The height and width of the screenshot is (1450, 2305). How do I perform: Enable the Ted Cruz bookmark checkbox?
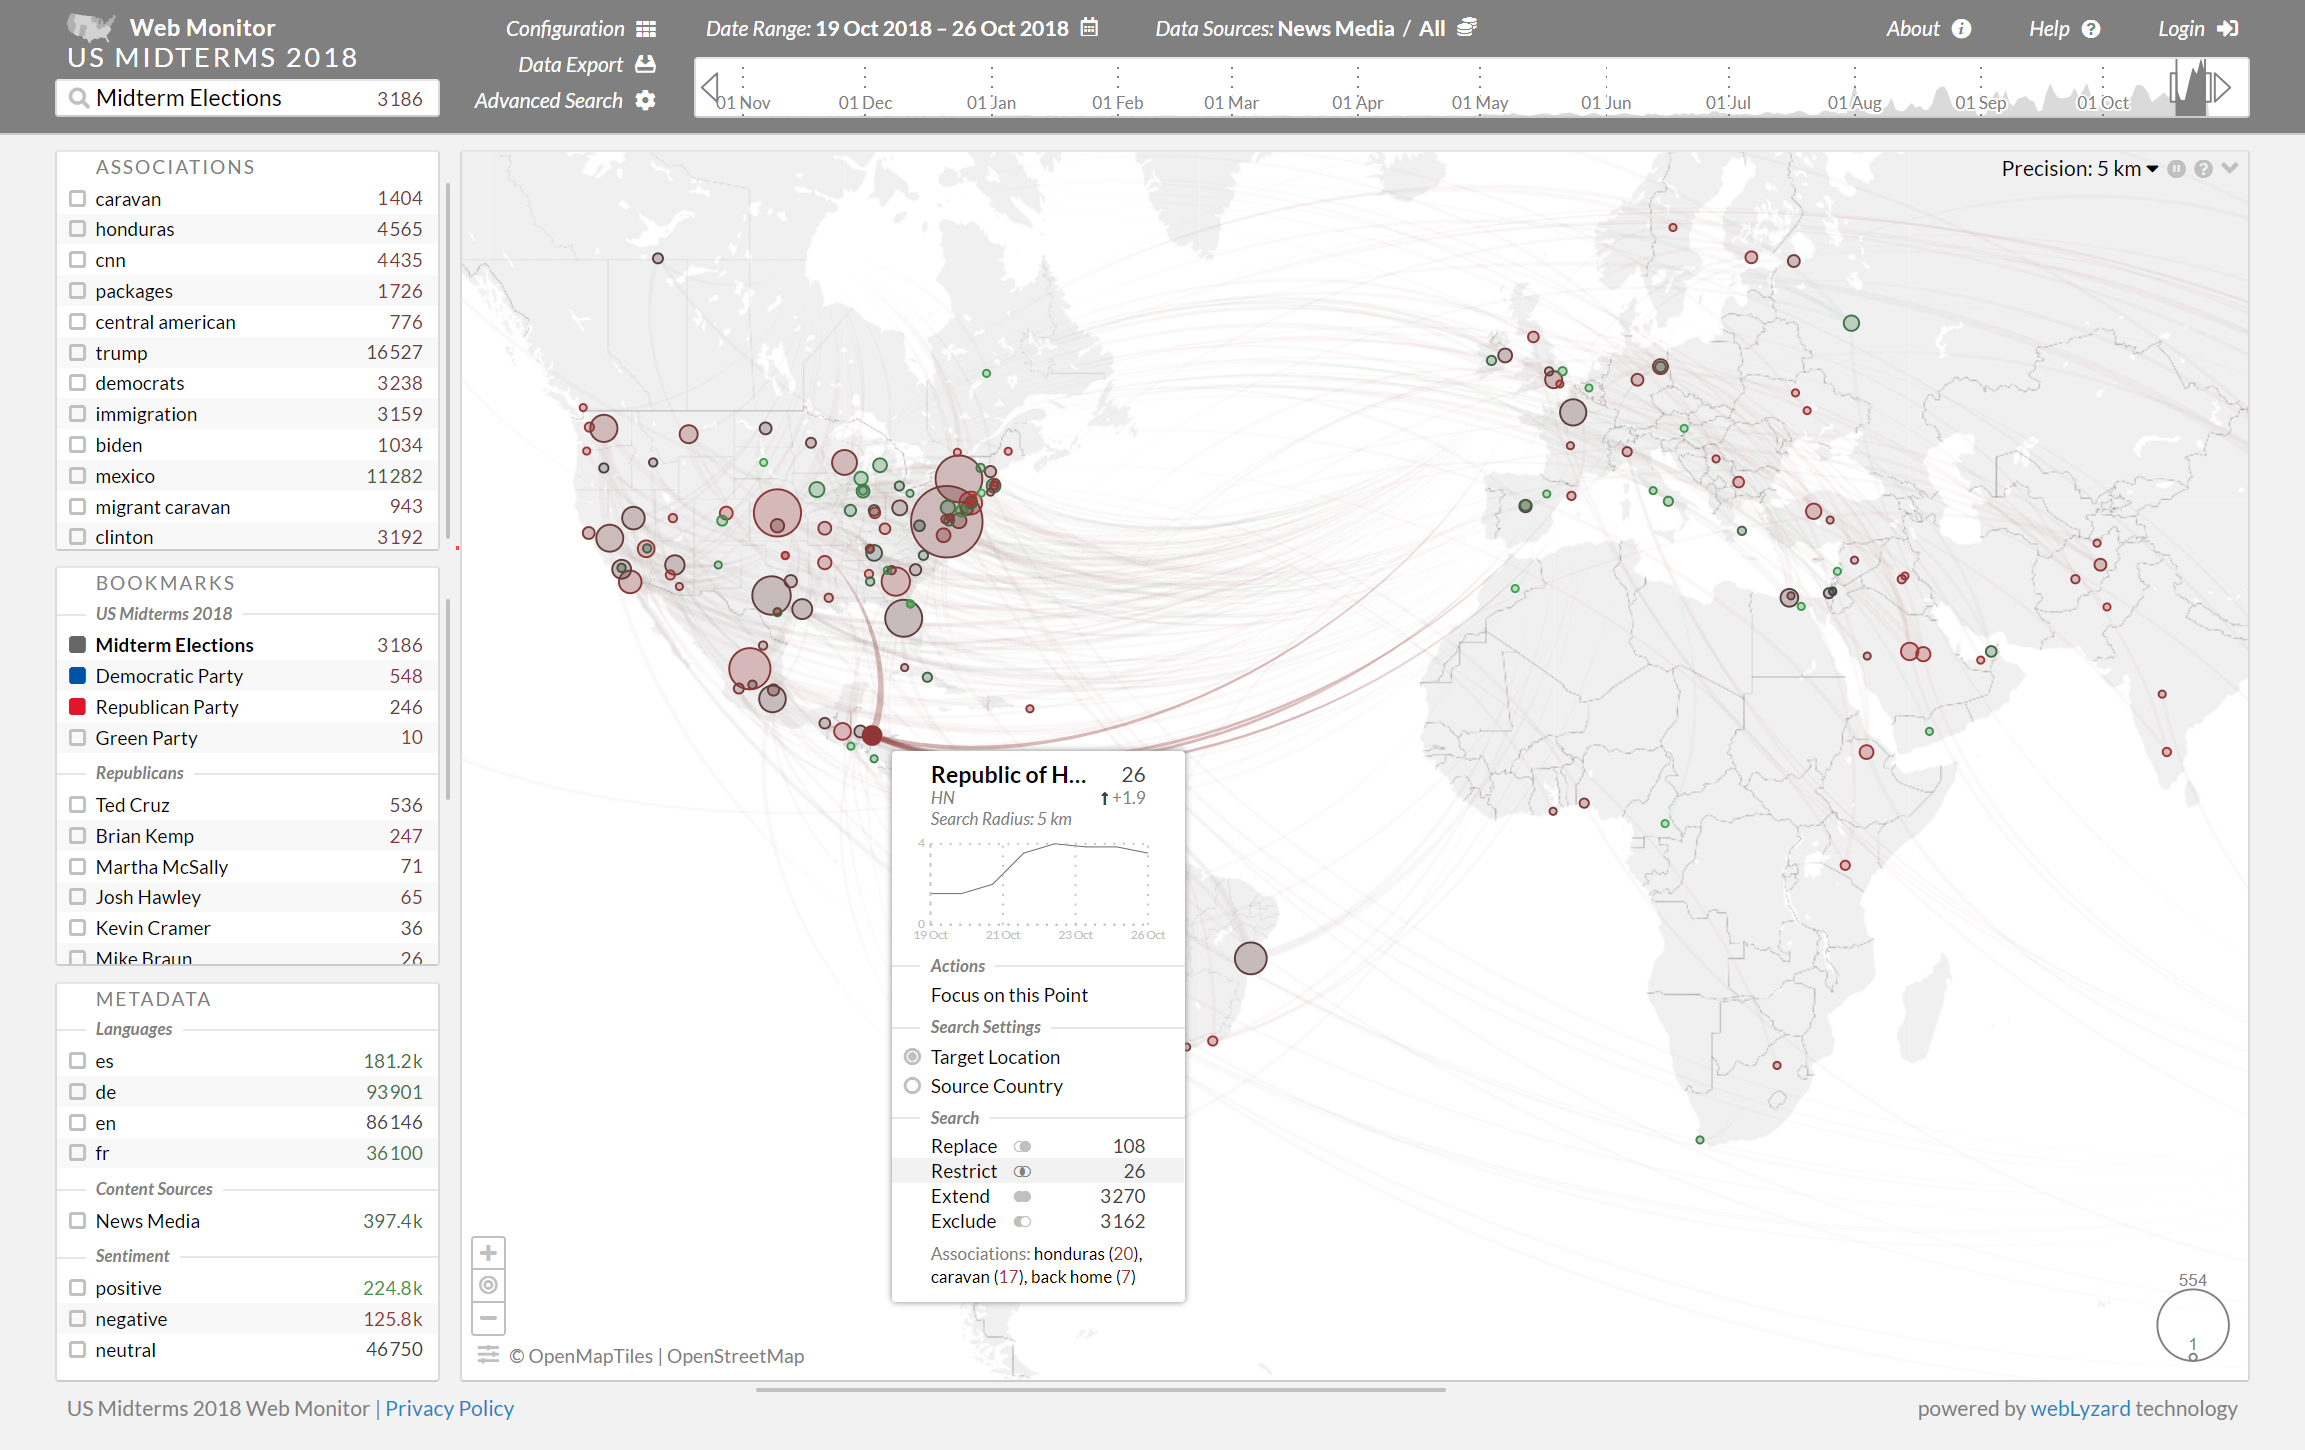pos(77,805)
